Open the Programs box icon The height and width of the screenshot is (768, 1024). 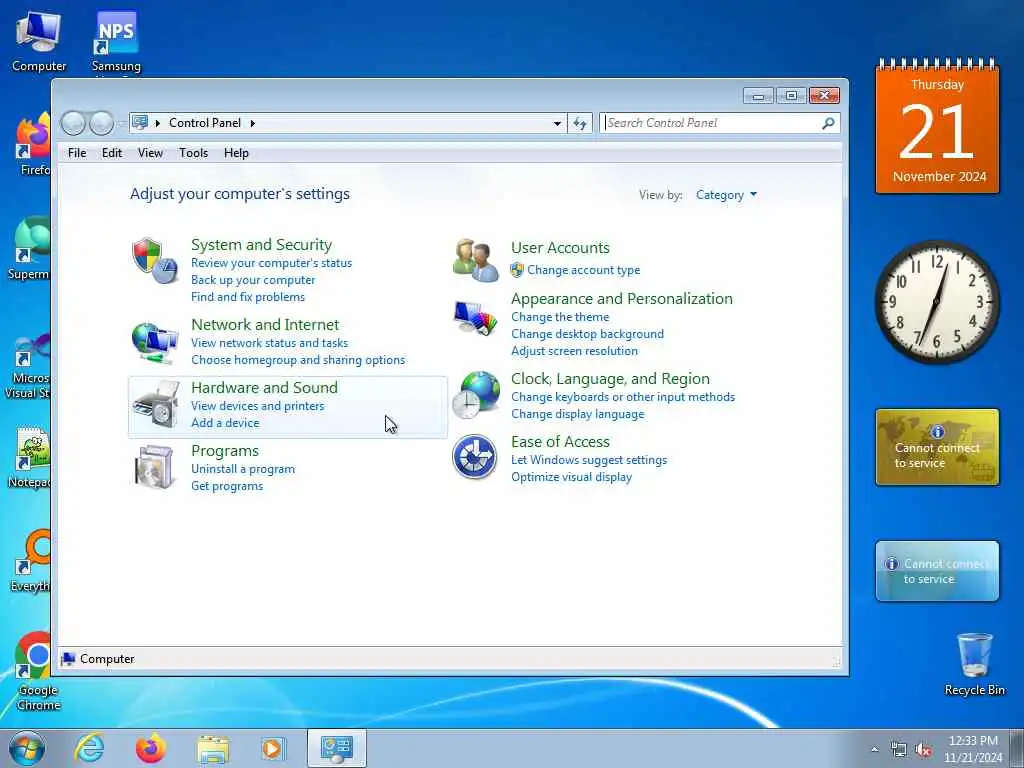[x=154, y=467]
